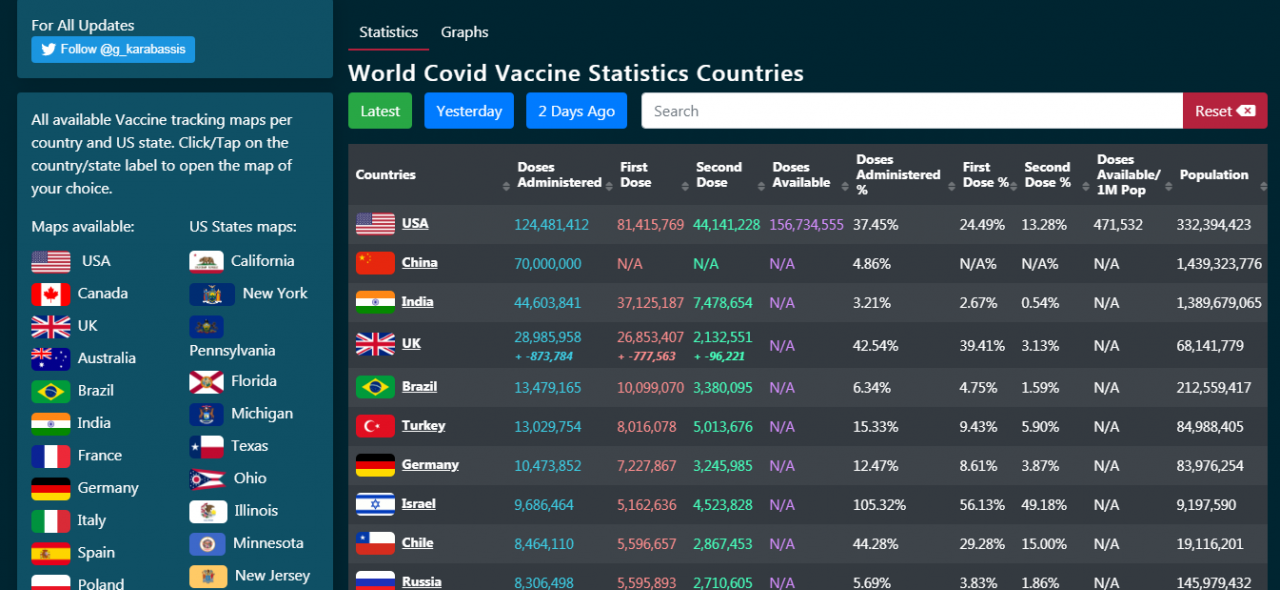Click the Israel flag in the table
This screenshot has width=1280, height=590.
click(375, 504)
